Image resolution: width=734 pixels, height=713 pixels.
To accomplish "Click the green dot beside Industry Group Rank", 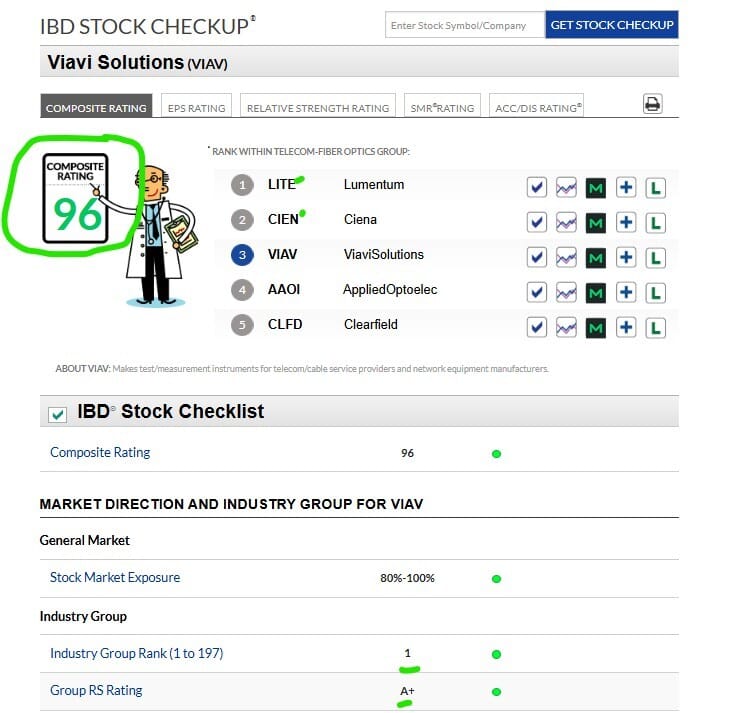I will 496,654.
